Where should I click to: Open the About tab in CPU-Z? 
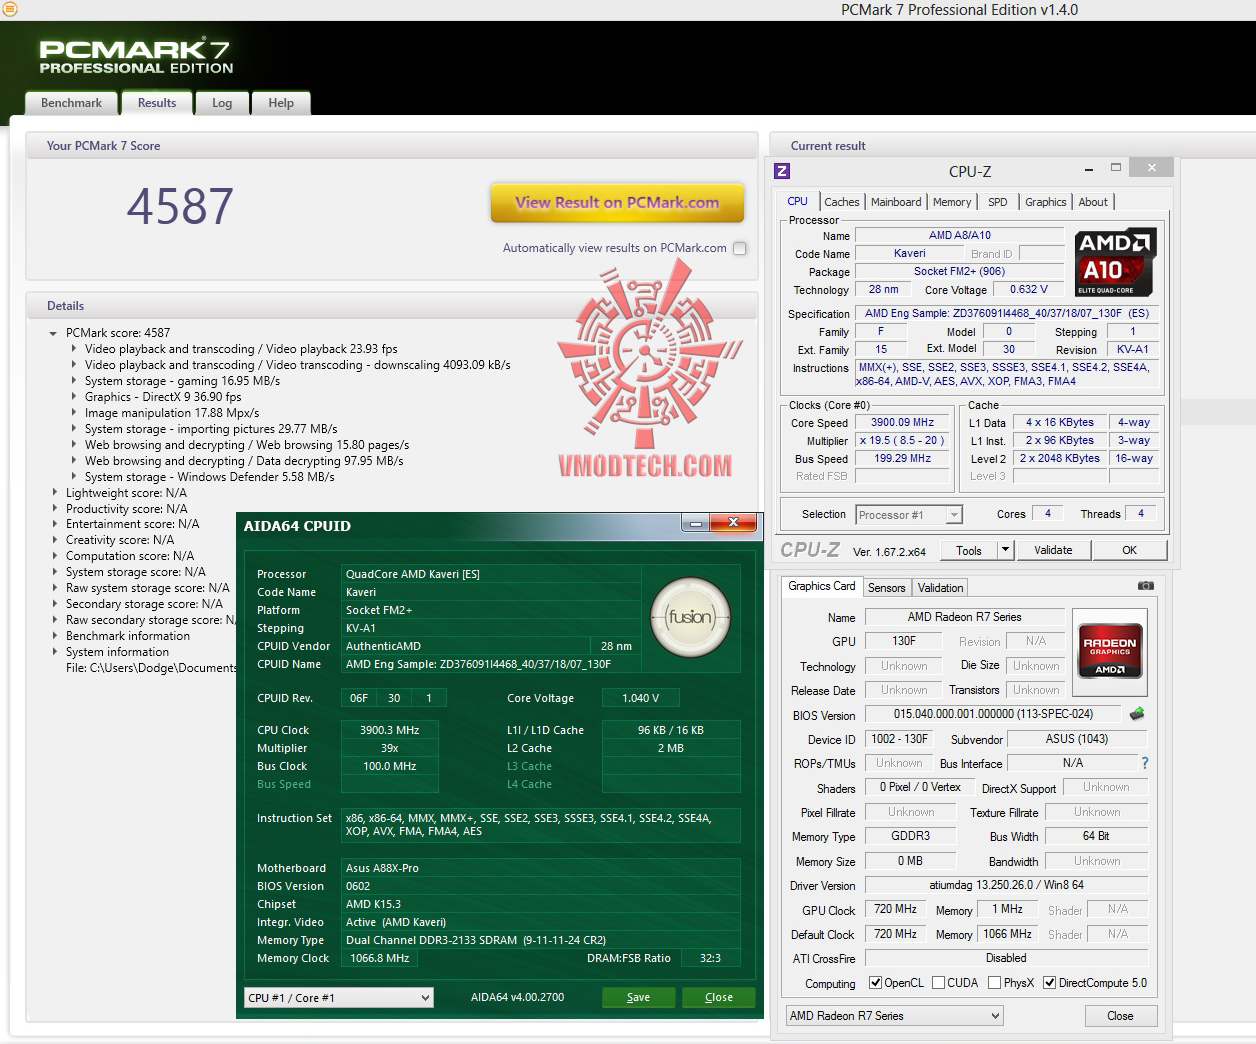click(x=1093, y=202)
